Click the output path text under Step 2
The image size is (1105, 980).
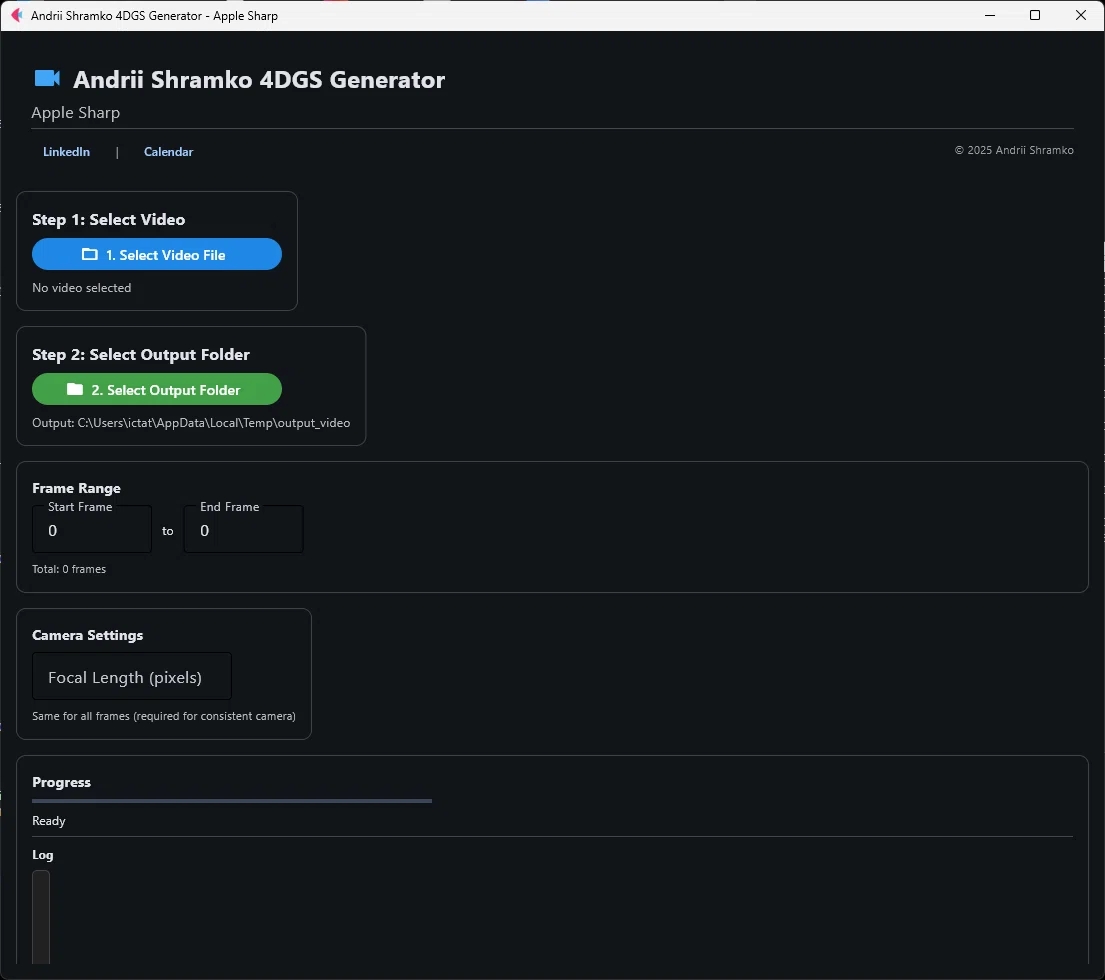click(191, 423)
